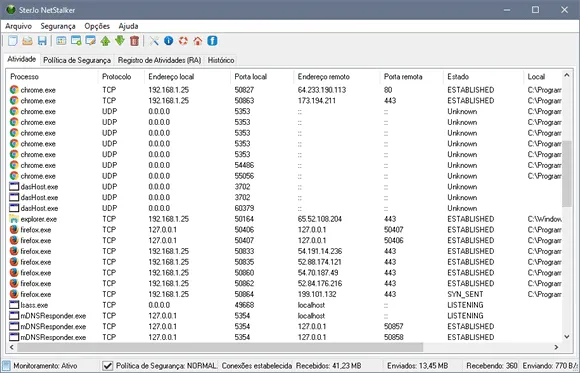This screenshot has height=373, width=580.
Task: Click the green up arrow icon
Action: point(105,41)
